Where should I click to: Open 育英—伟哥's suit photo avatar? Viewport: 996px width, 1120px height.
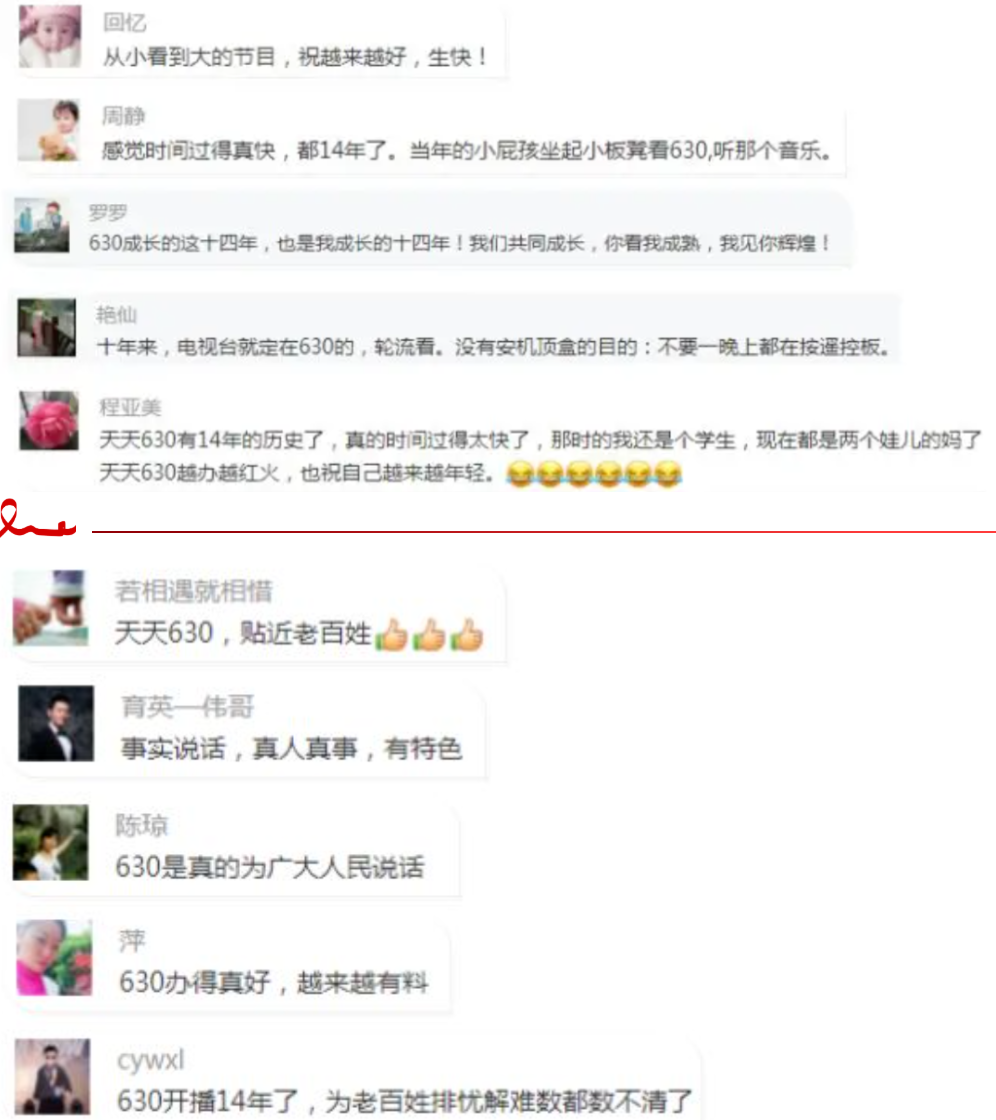click(56, 724)
